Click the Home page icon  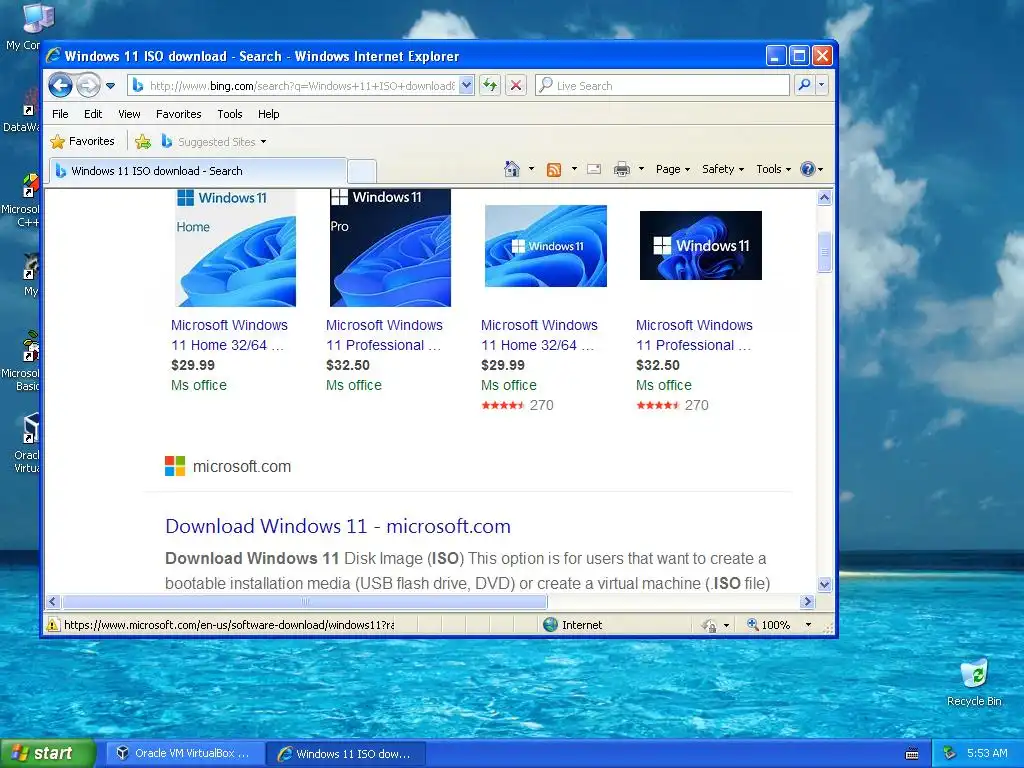(511, 169)
